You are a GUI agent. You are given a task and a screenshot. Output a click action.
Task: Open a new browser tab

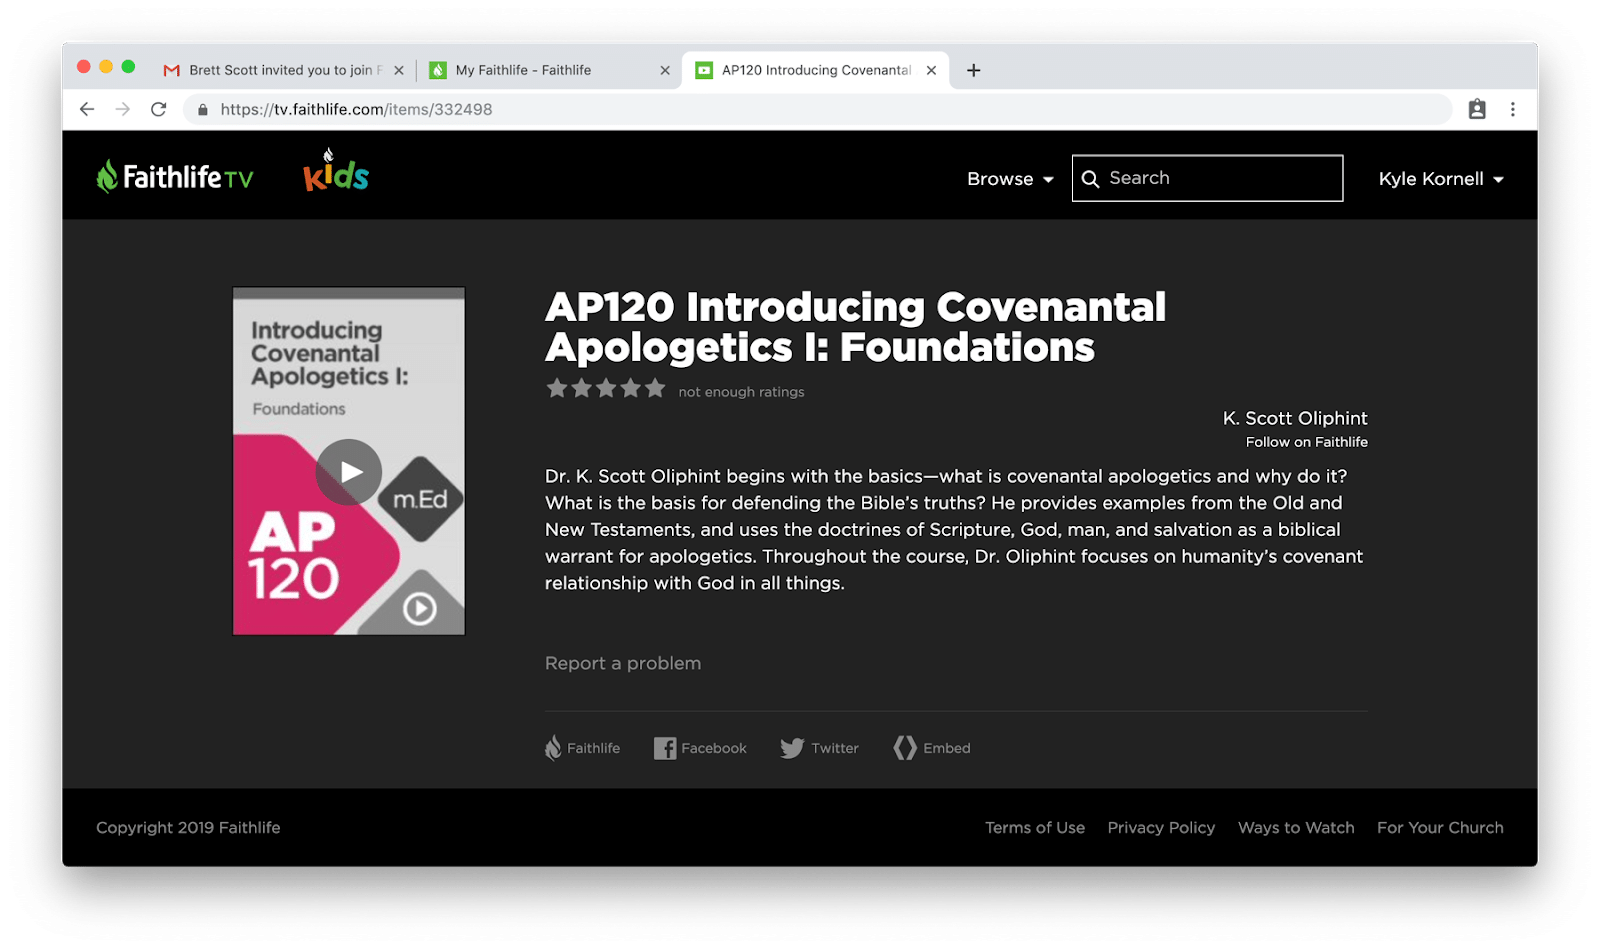coord(973,70)
